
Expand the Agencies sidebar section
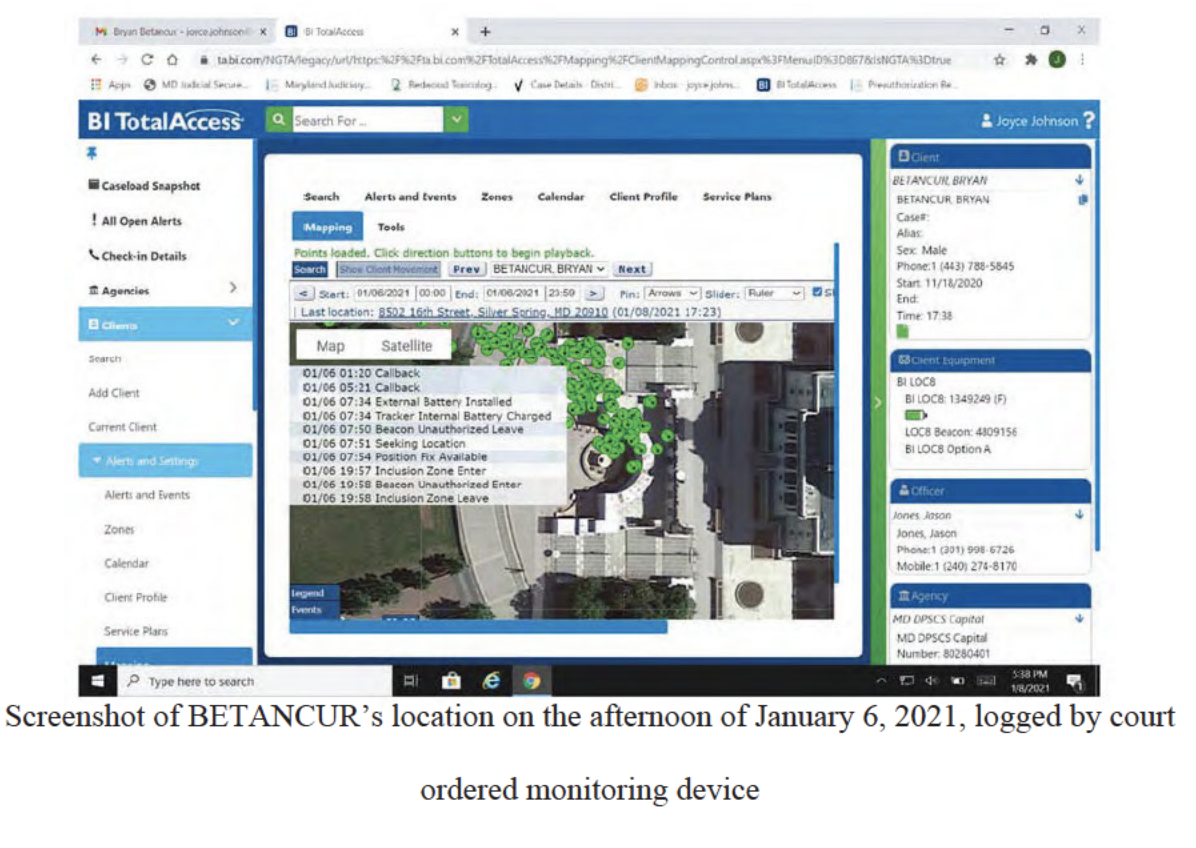[233, 287]
